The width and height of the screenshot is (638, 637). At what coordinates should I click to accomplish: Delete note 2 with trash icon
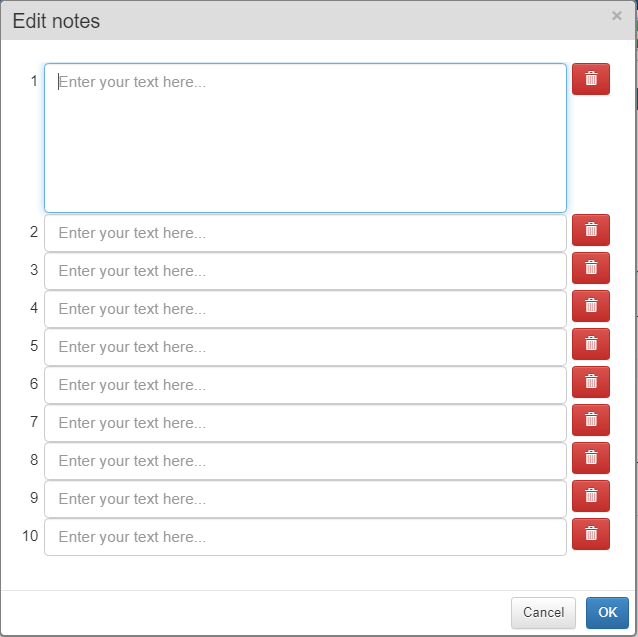(x=590, y=230)
